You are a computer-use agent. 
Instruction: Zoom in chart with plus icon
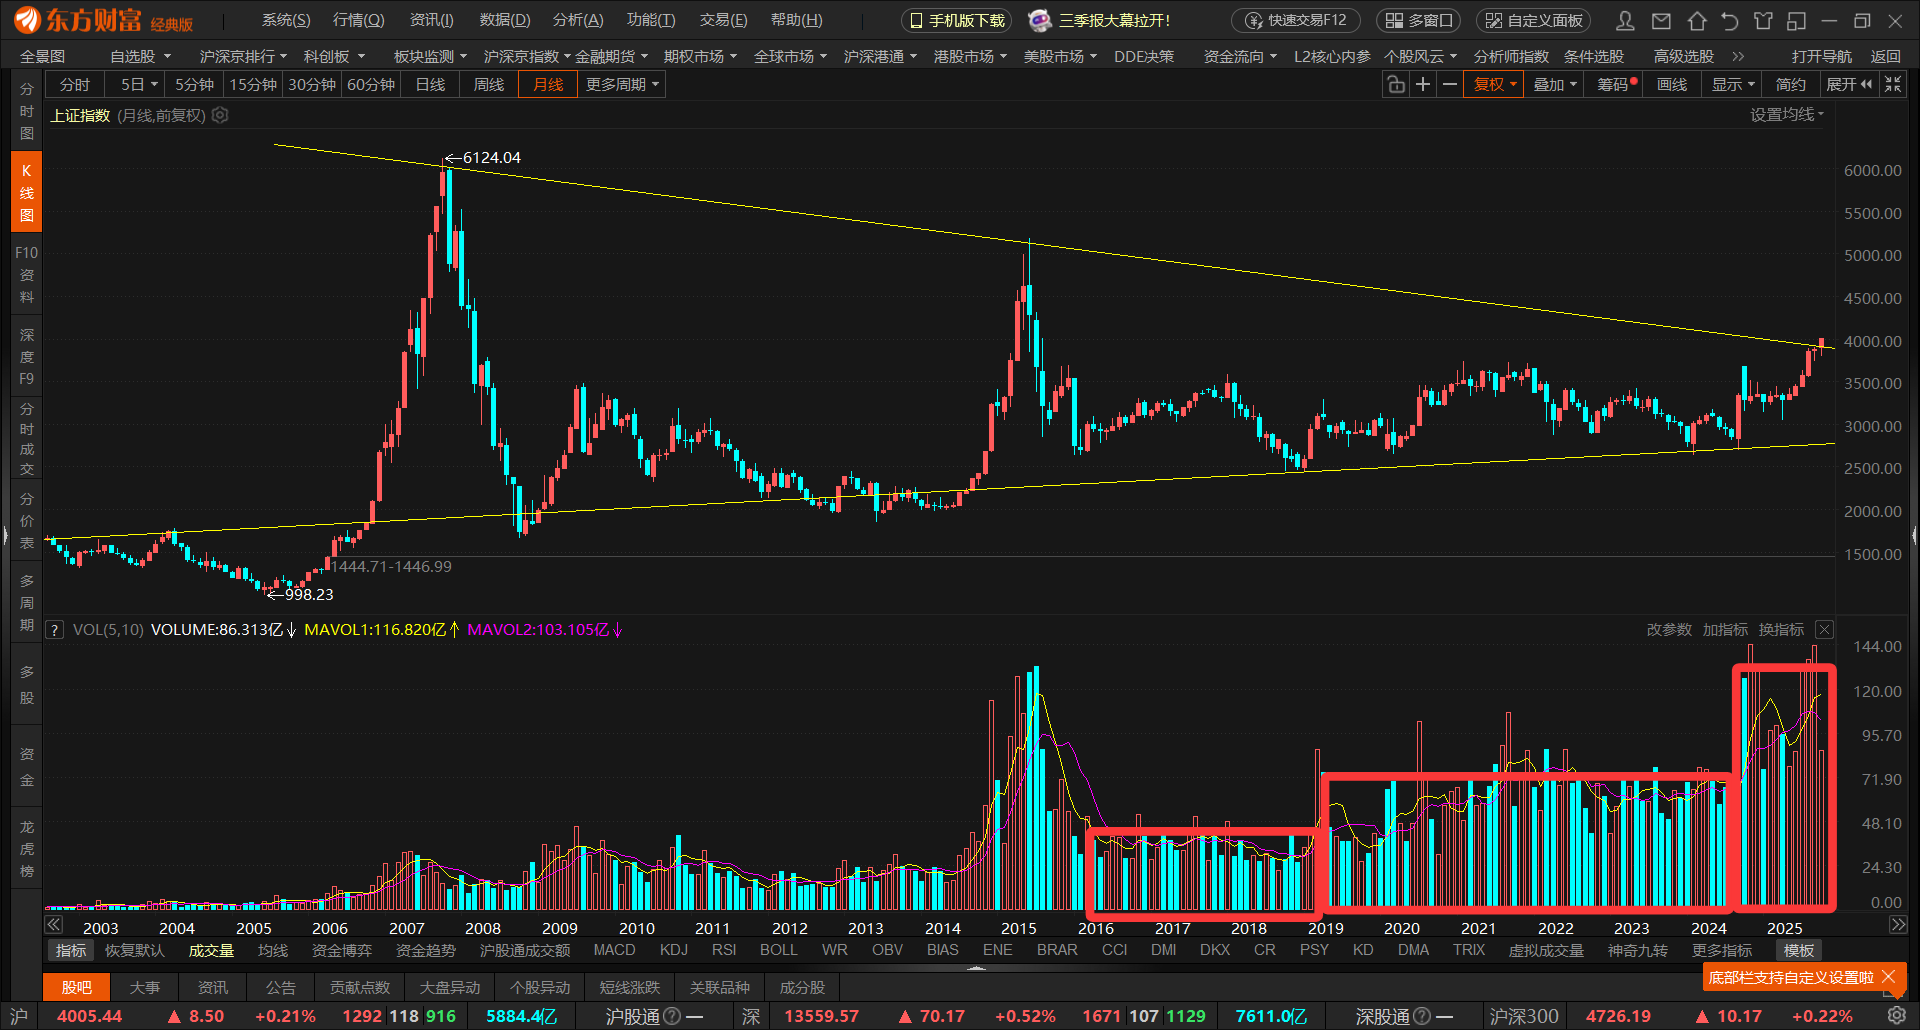[1423, 85]
